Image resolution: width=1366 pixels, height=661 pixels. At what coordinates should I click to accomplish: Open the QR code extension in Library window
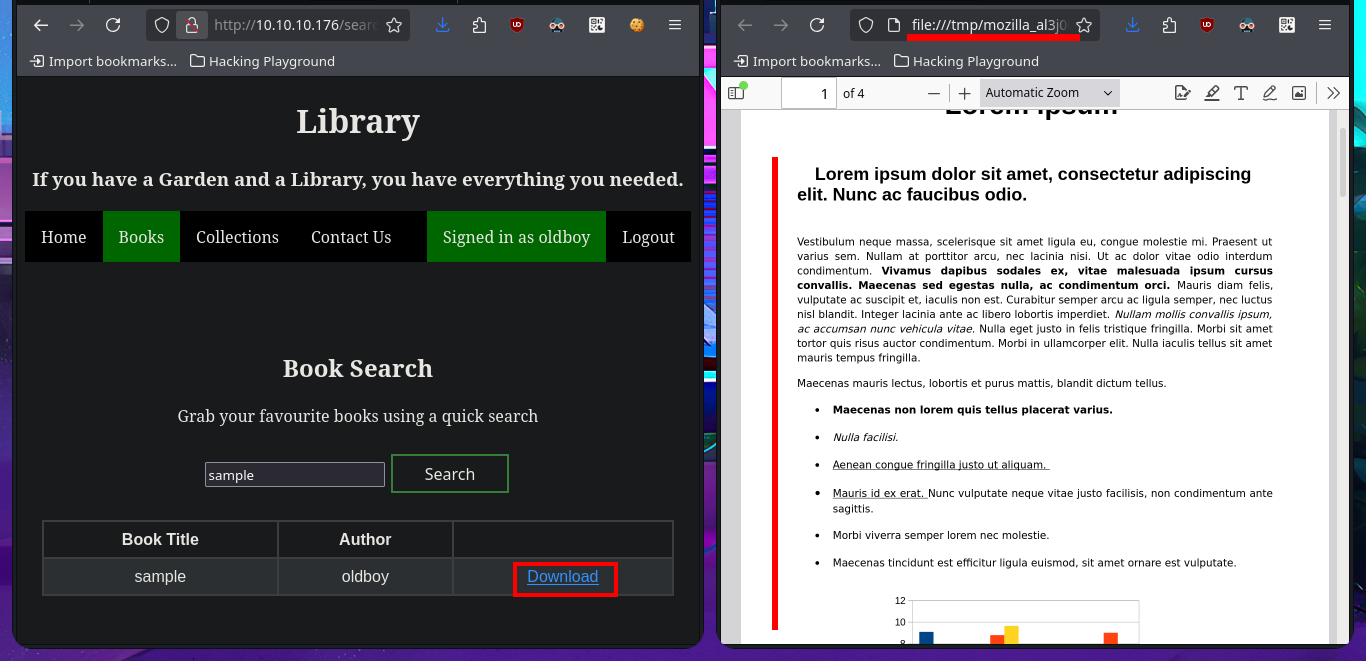597,25
